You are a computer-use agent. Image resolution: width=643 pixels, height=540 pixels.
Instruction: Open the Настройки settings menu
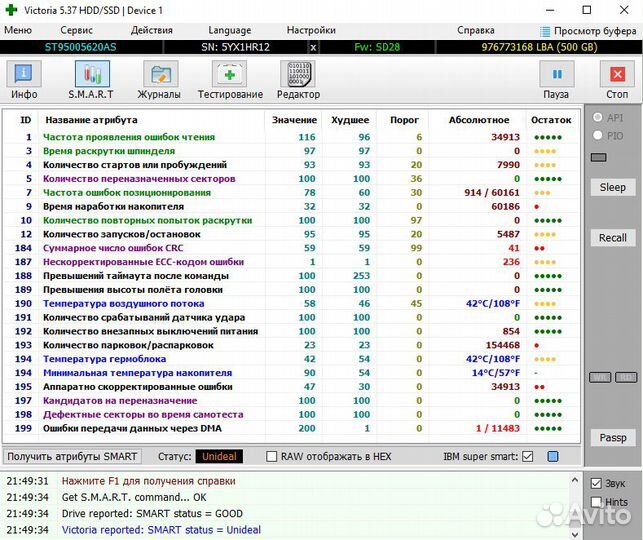point(311,31)
